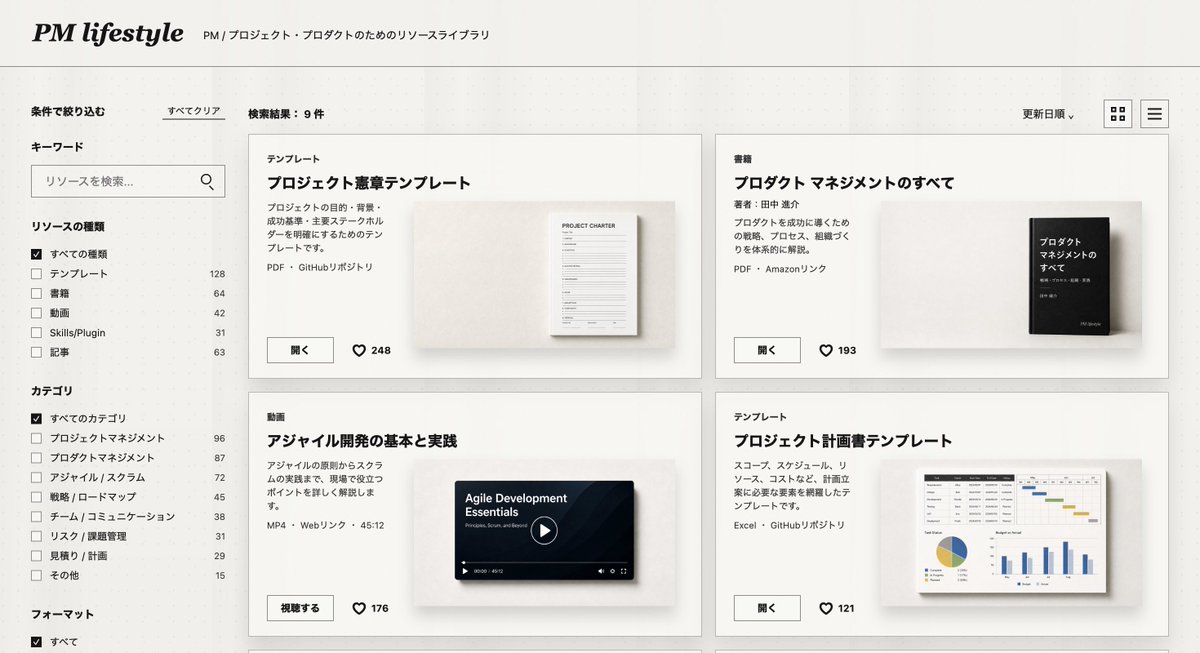1200x653 pixels.
Task: Switch to grid view layout
Action: 1118,114
